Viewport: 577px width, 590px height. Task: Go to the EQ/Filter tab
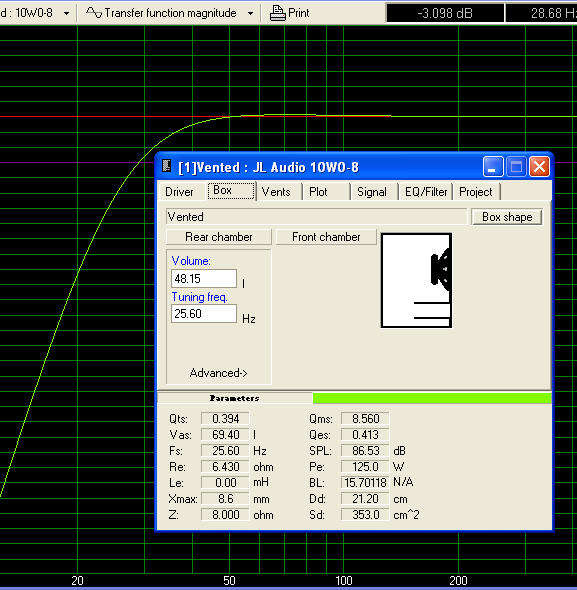(426, 192)
